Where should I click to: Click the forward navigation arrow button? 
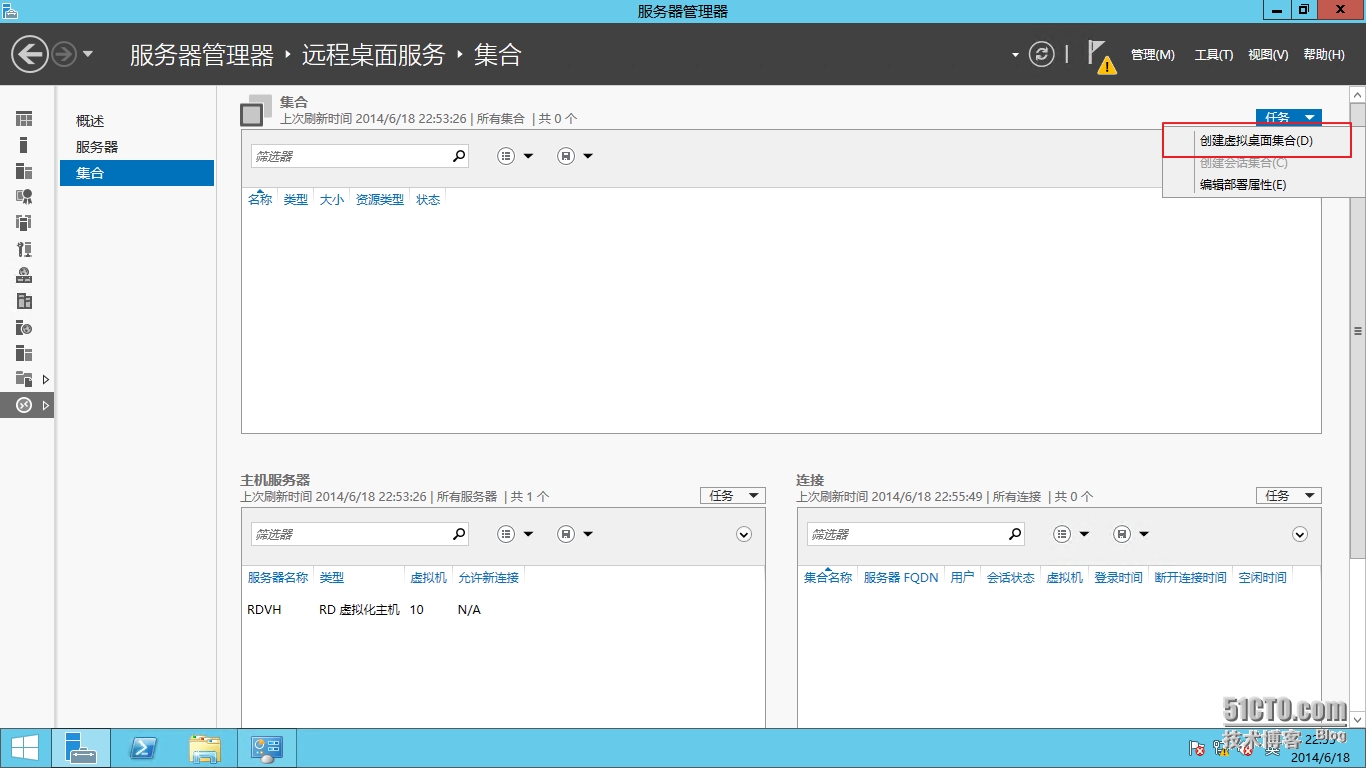point(64,54)
